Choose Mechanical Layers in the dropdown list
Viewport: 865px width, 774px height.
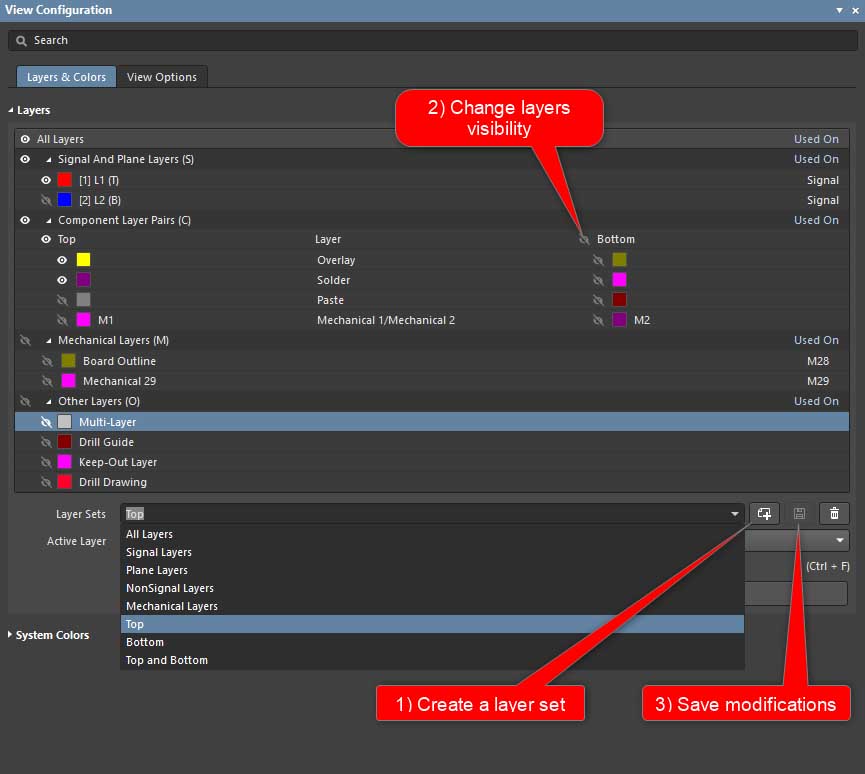pos(172,606)
